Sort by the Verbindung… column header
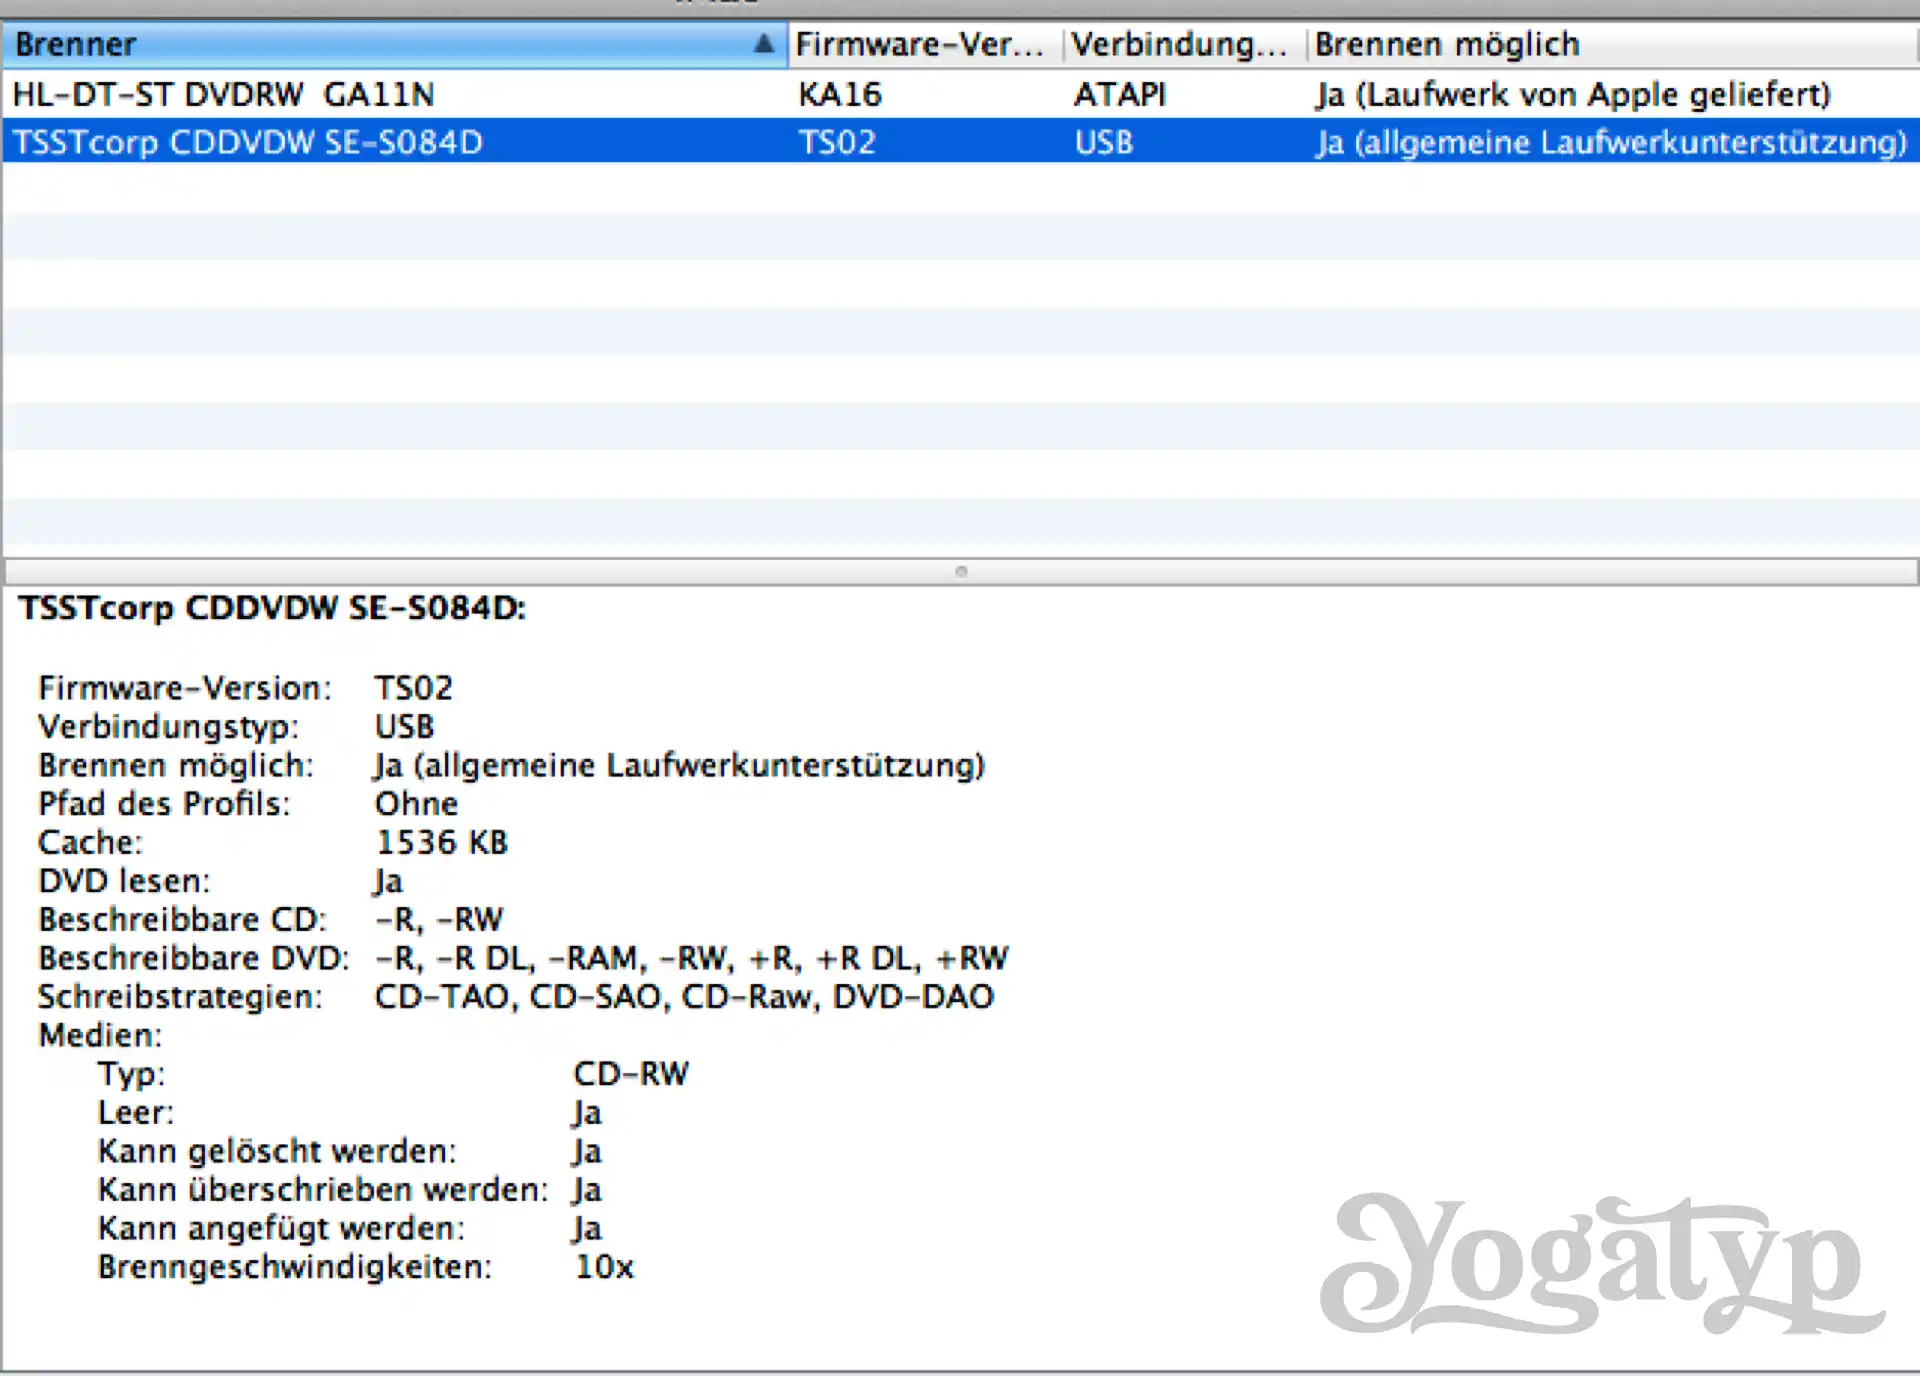 tap(1185, 45)
